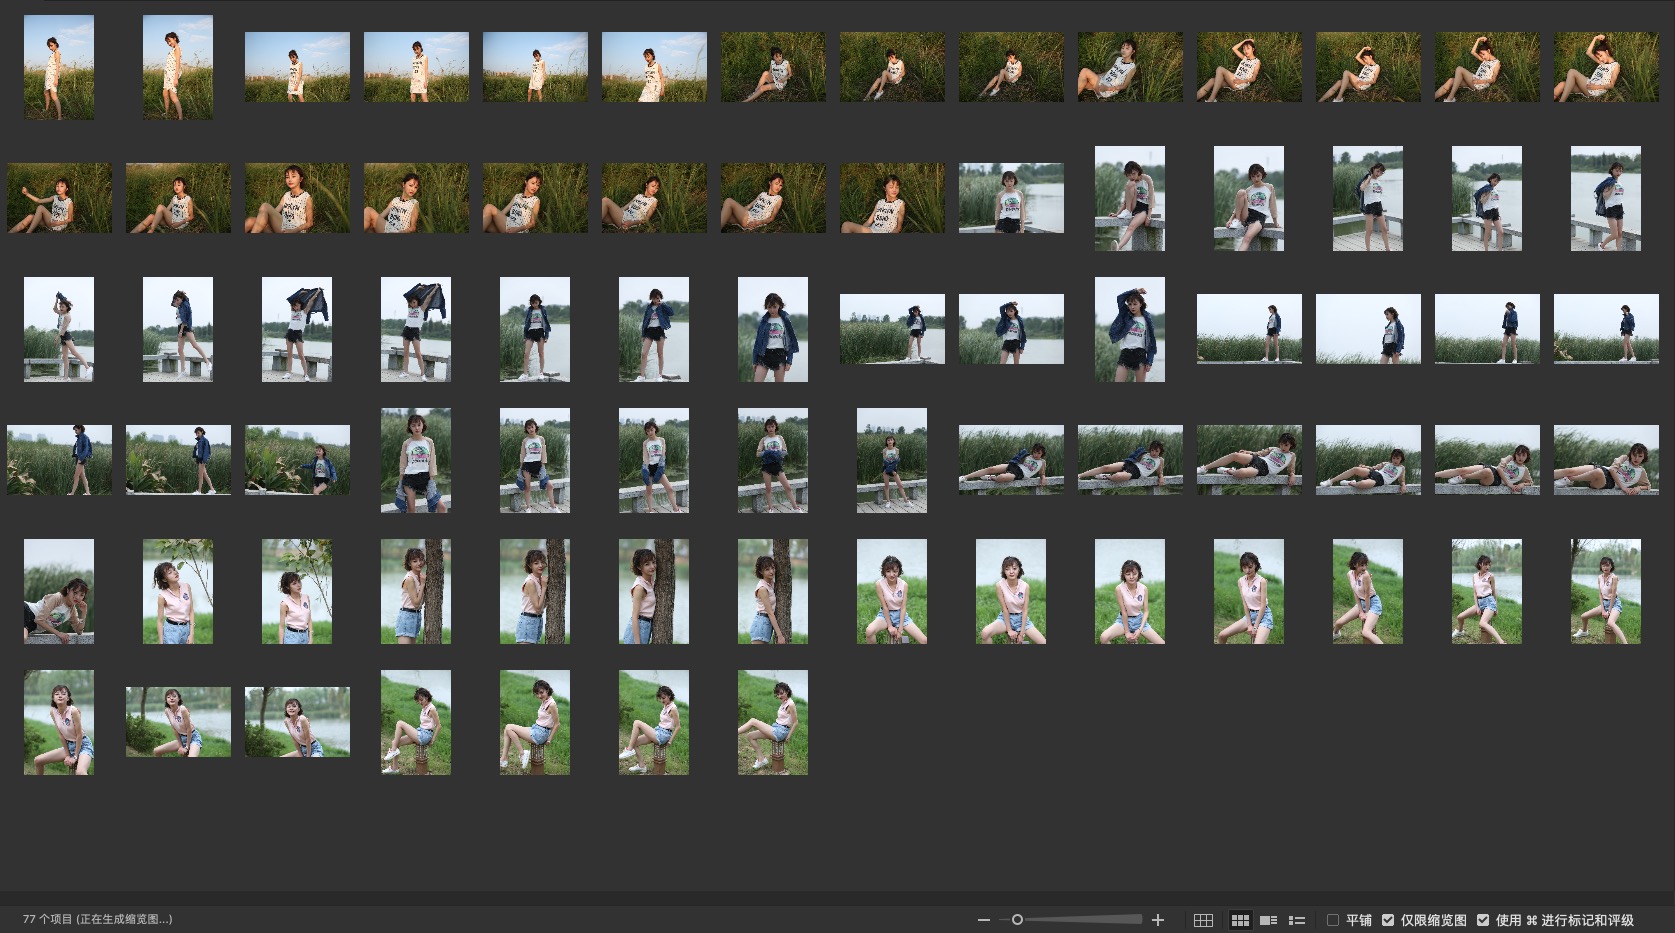Click the plus icon to enlarge thumbnails
The height and width of the screenshot is (933, 1675).
[1158, 920]
